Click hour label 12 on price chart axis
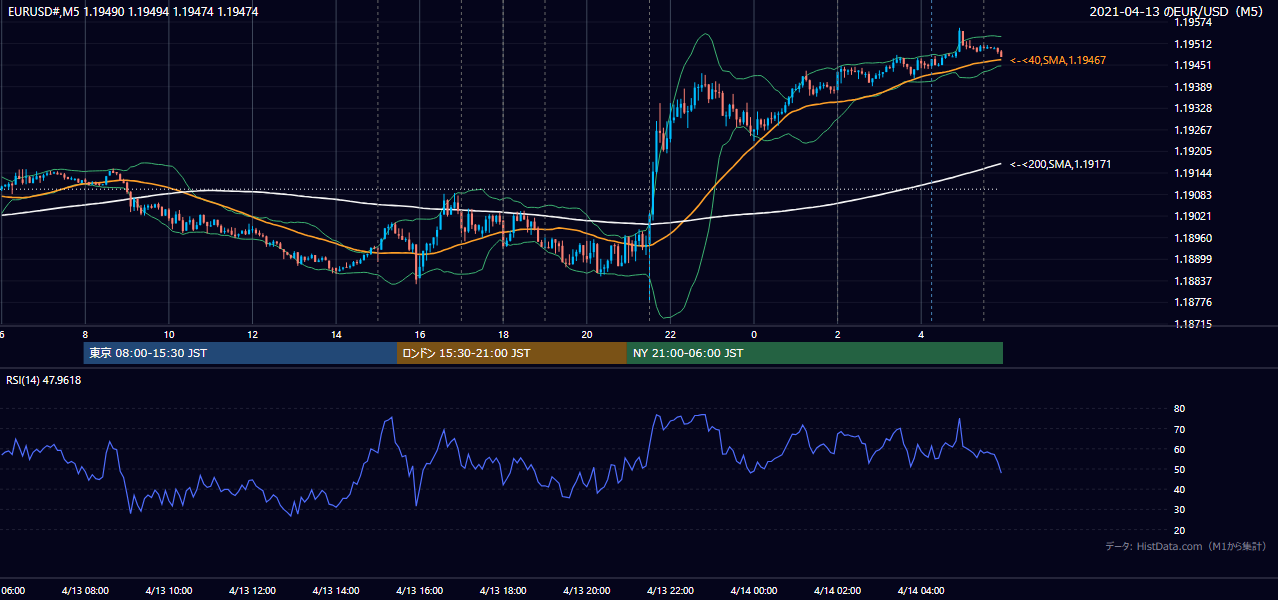 click(x=252, y=334)
